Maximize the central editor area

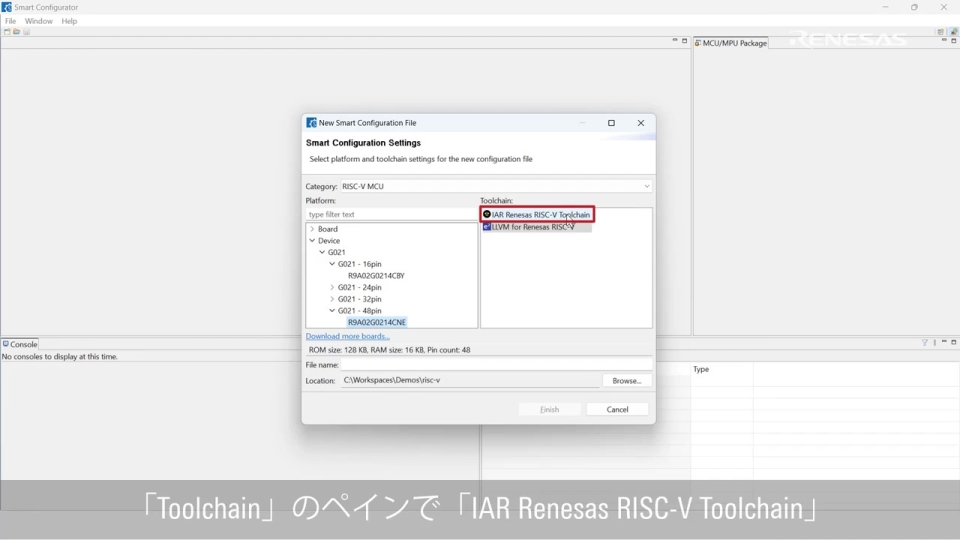[x=684, y=40]
